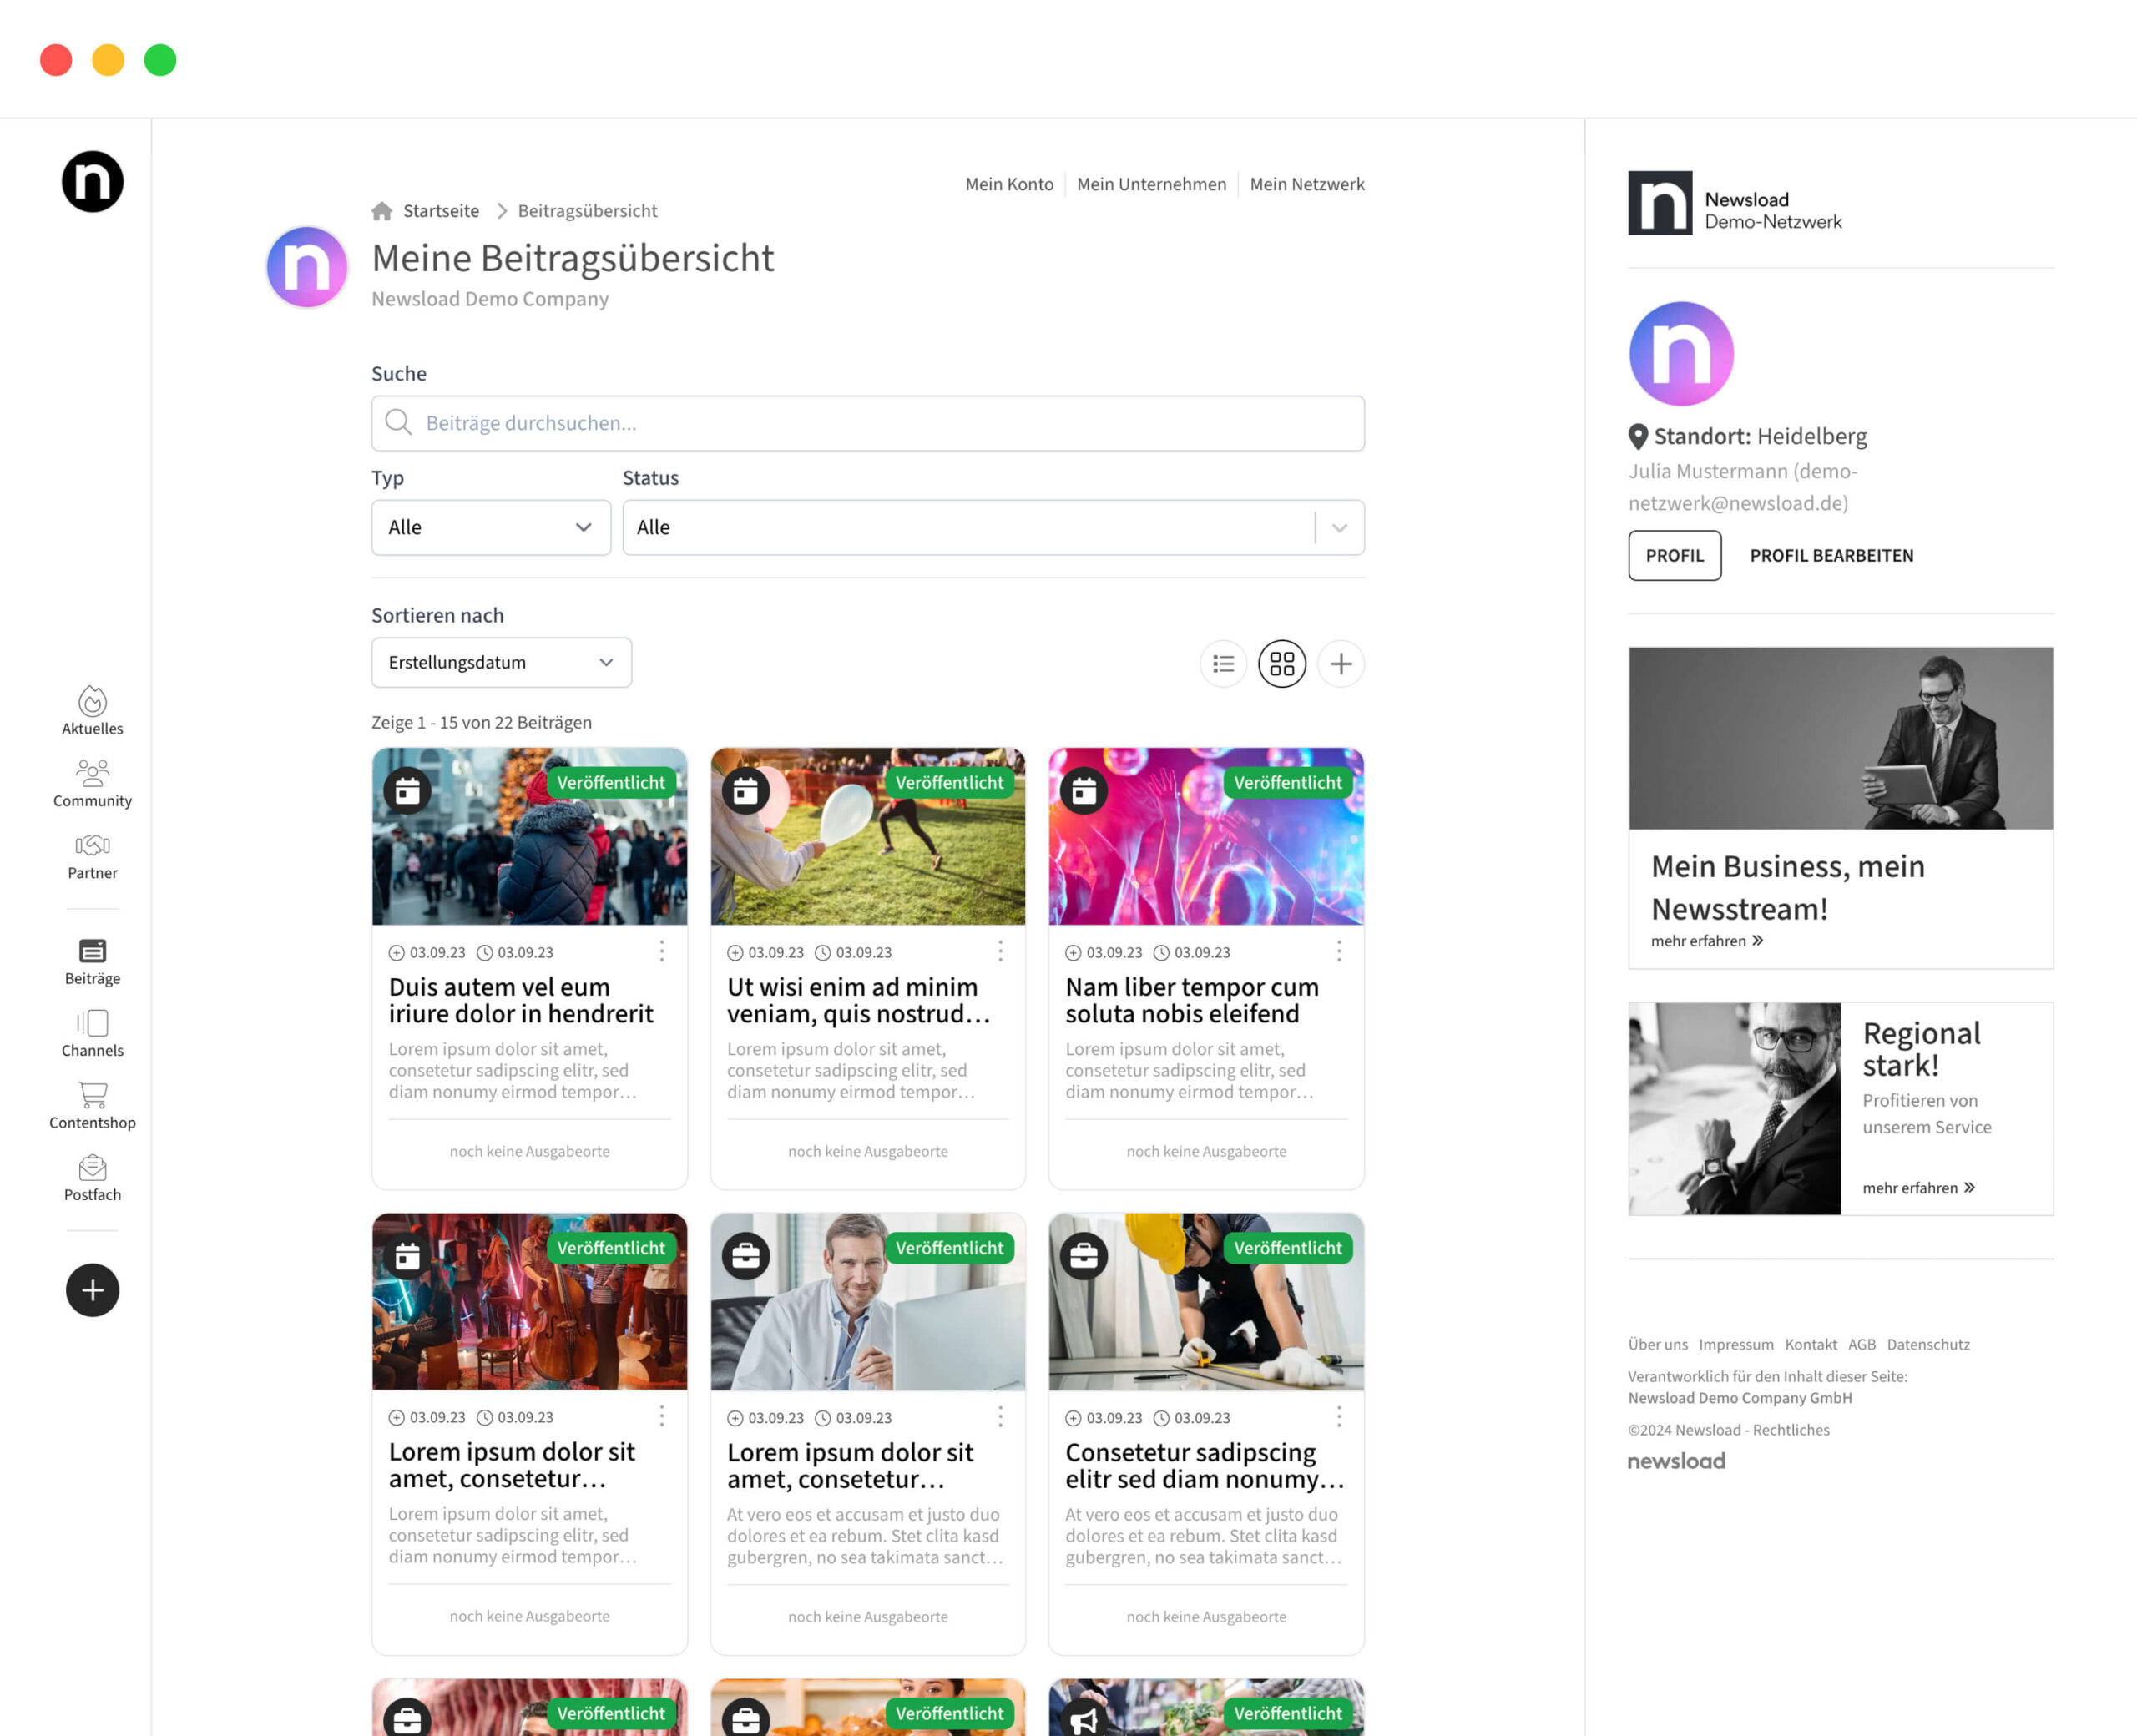Add new post with plus icon

pyautogui.click(x=1341, y=664)
